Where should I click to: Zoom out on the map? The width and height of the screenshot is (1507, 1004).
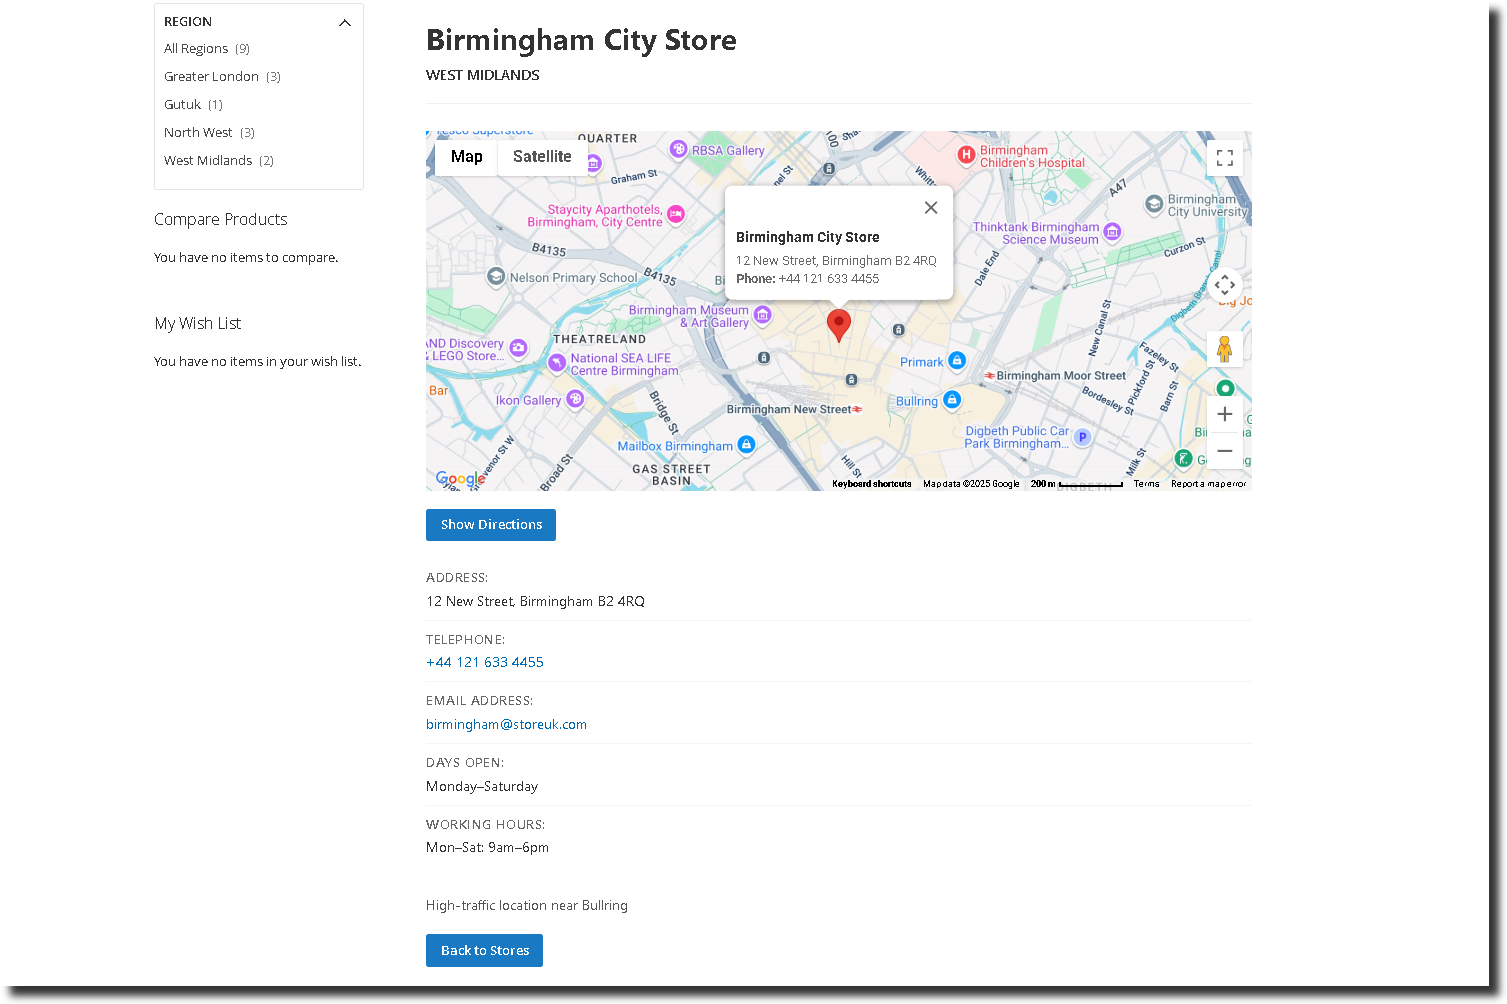pos(1224,451)
